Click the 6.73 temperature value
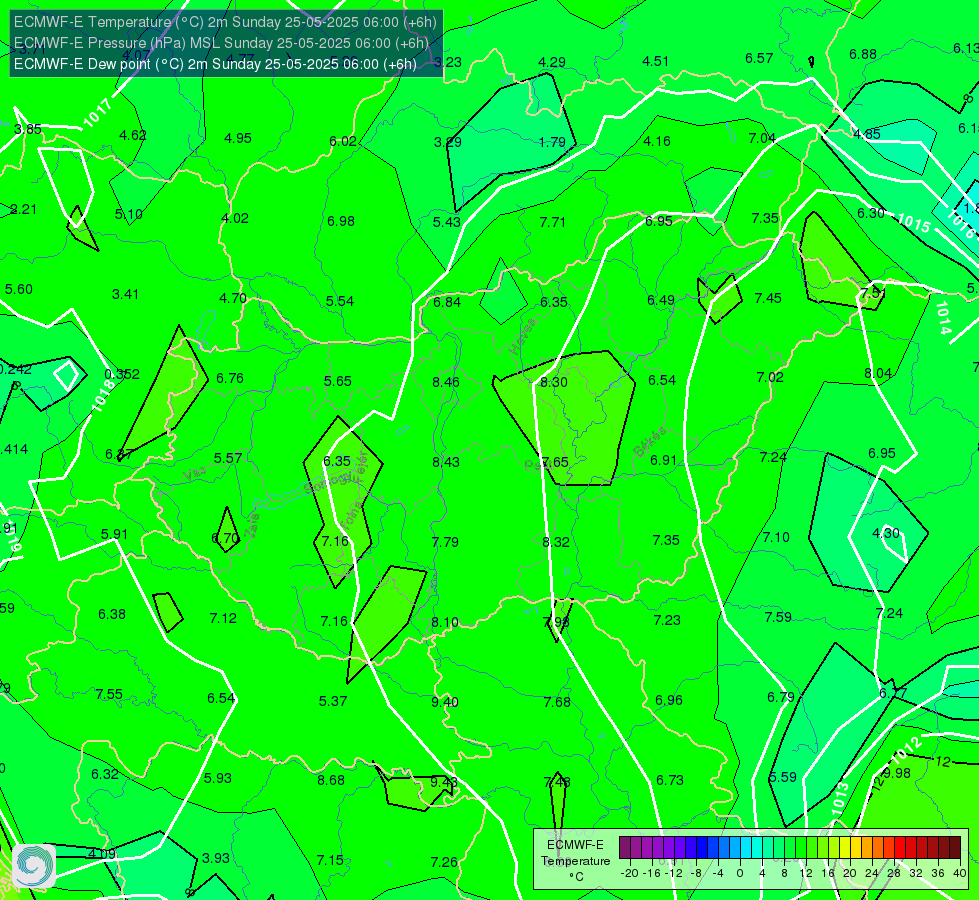Image resolution: width=979 pixels, height=900 pixels. [669, 780]
